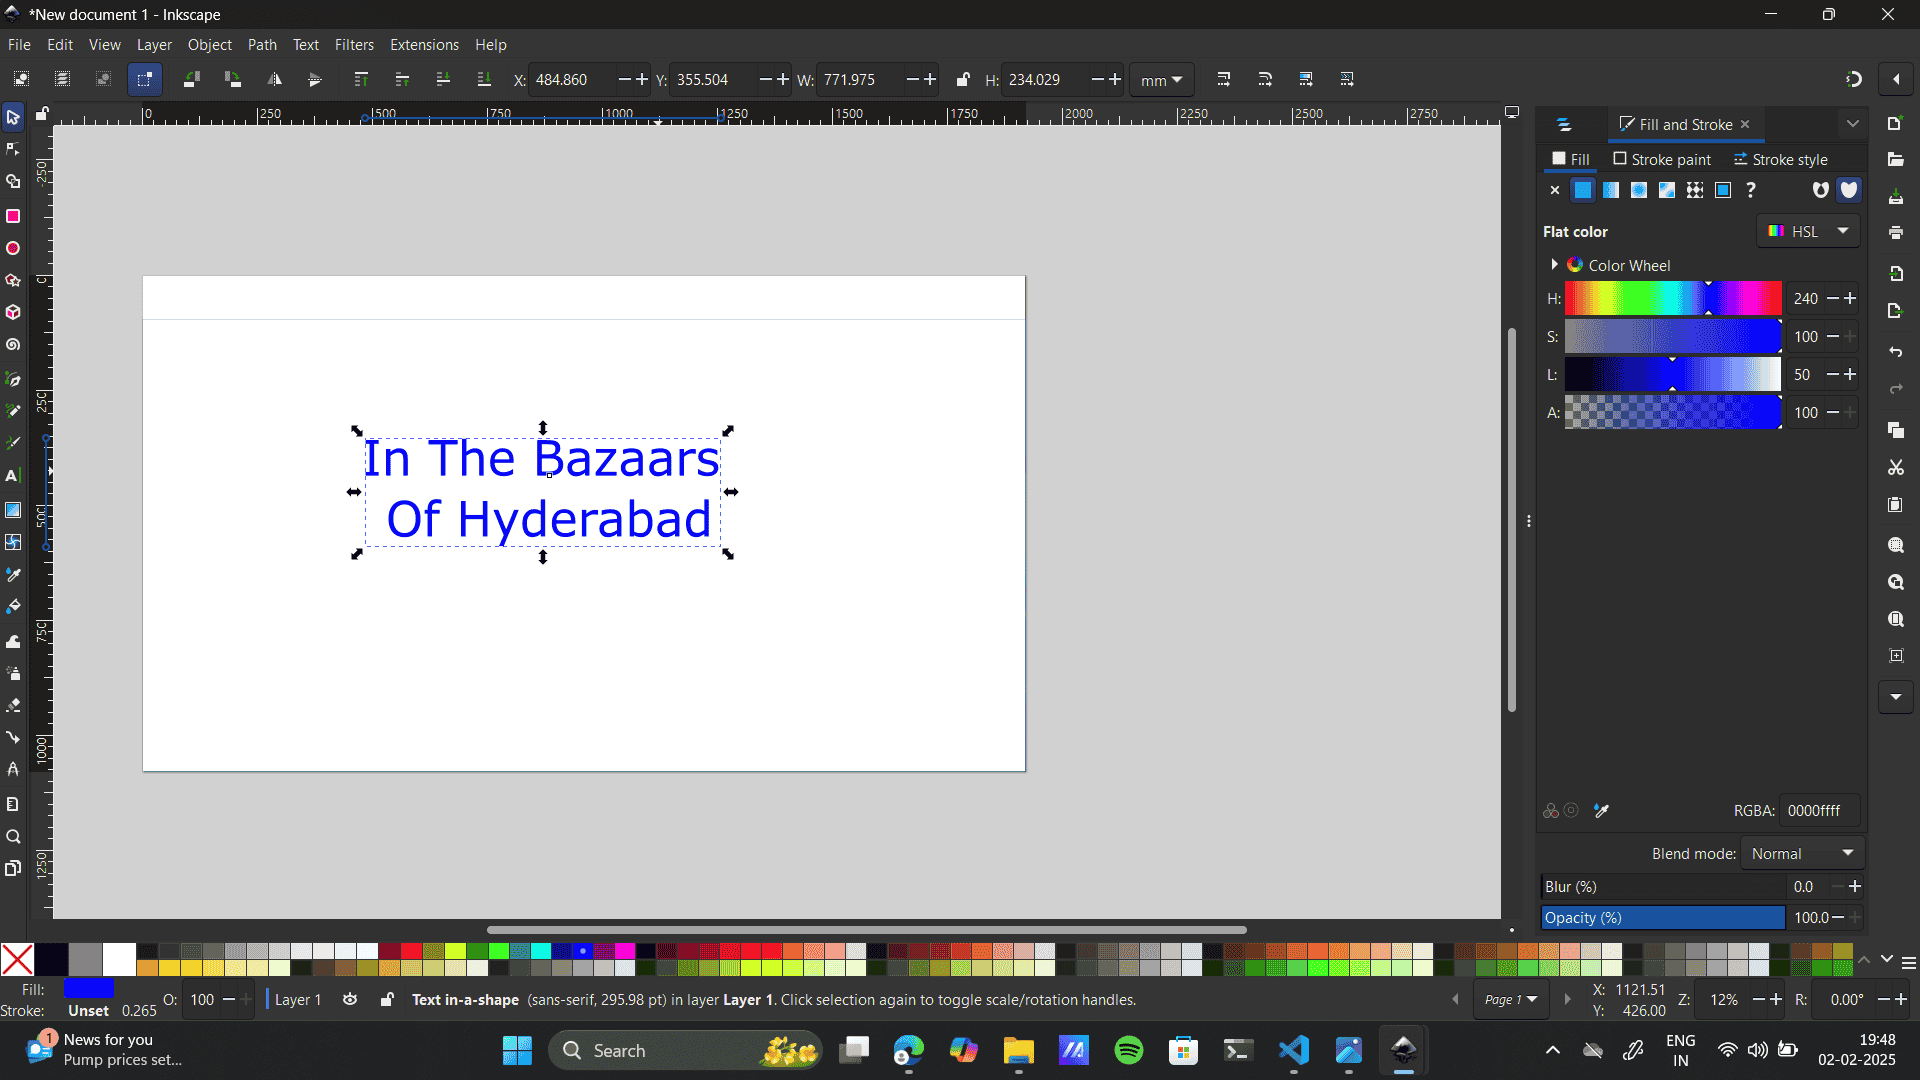Click Flip horizontal icon
1920x1080 pixels.
pyautogui.click(x=274, y=79)
